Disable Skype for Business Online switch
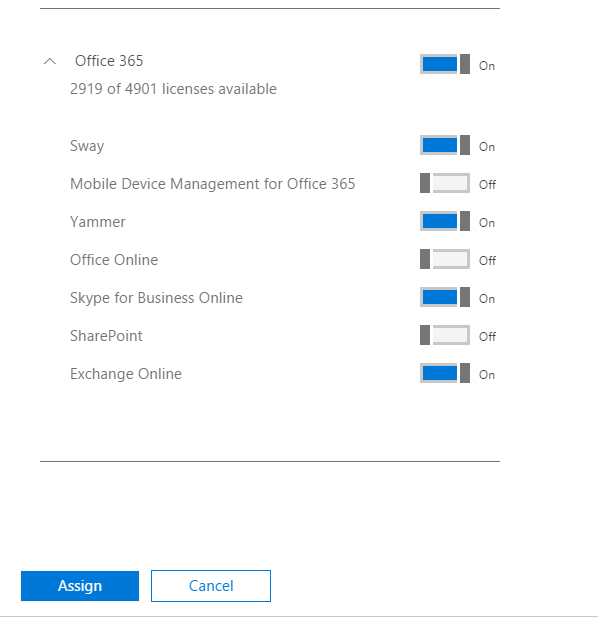 click(445, 297)
